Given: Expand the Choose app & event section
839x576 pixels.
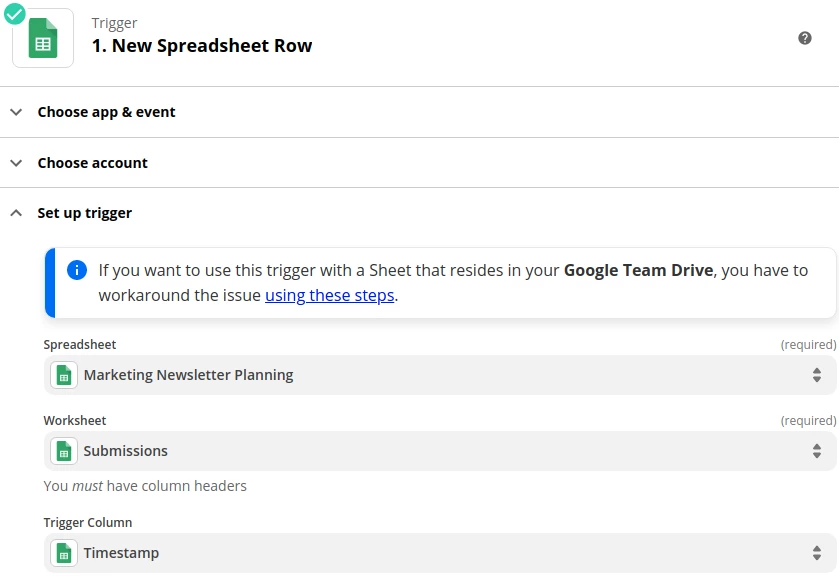Looking at the screenshot, I should point(16,112).
